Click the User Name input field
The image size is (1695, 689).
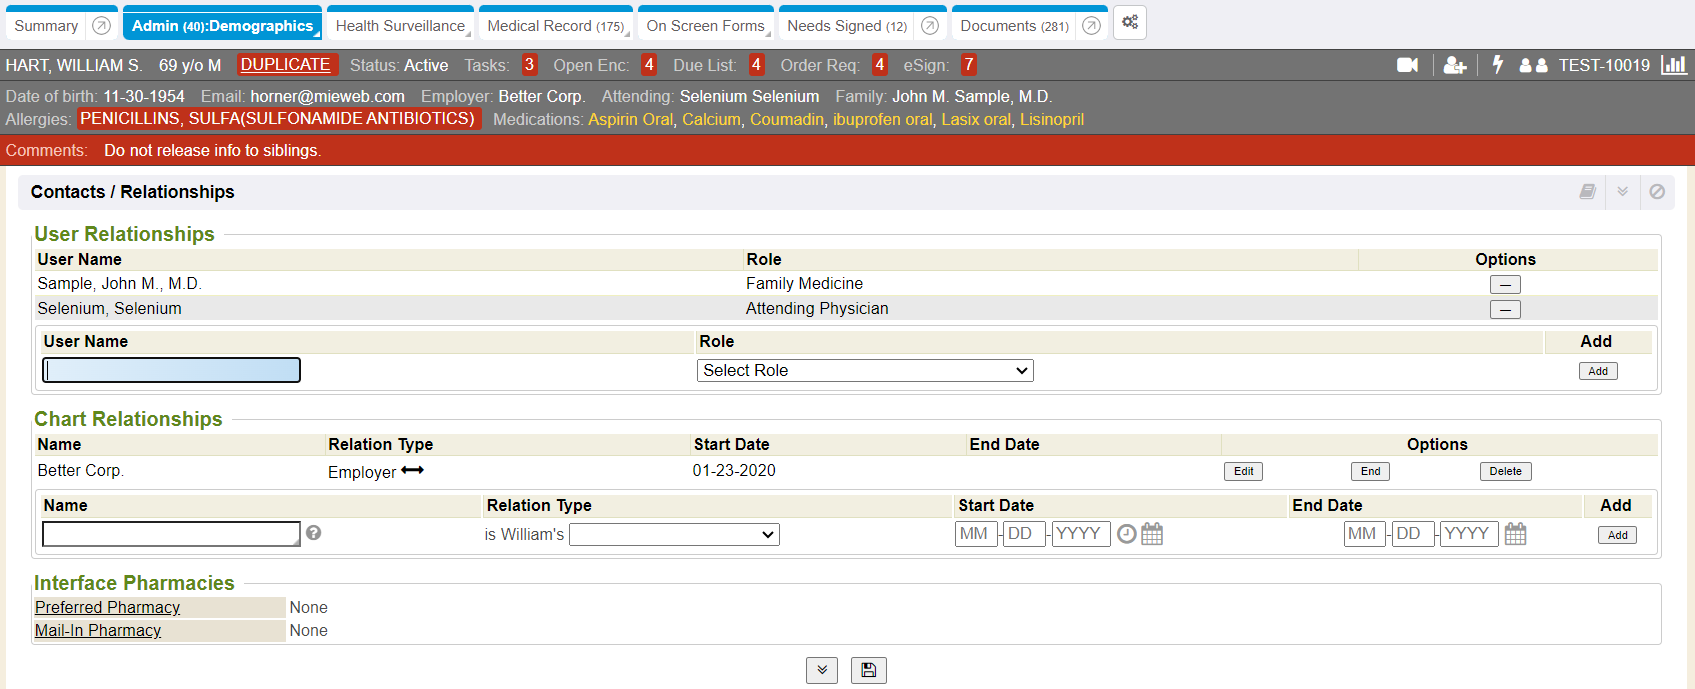tap(172, 371)
